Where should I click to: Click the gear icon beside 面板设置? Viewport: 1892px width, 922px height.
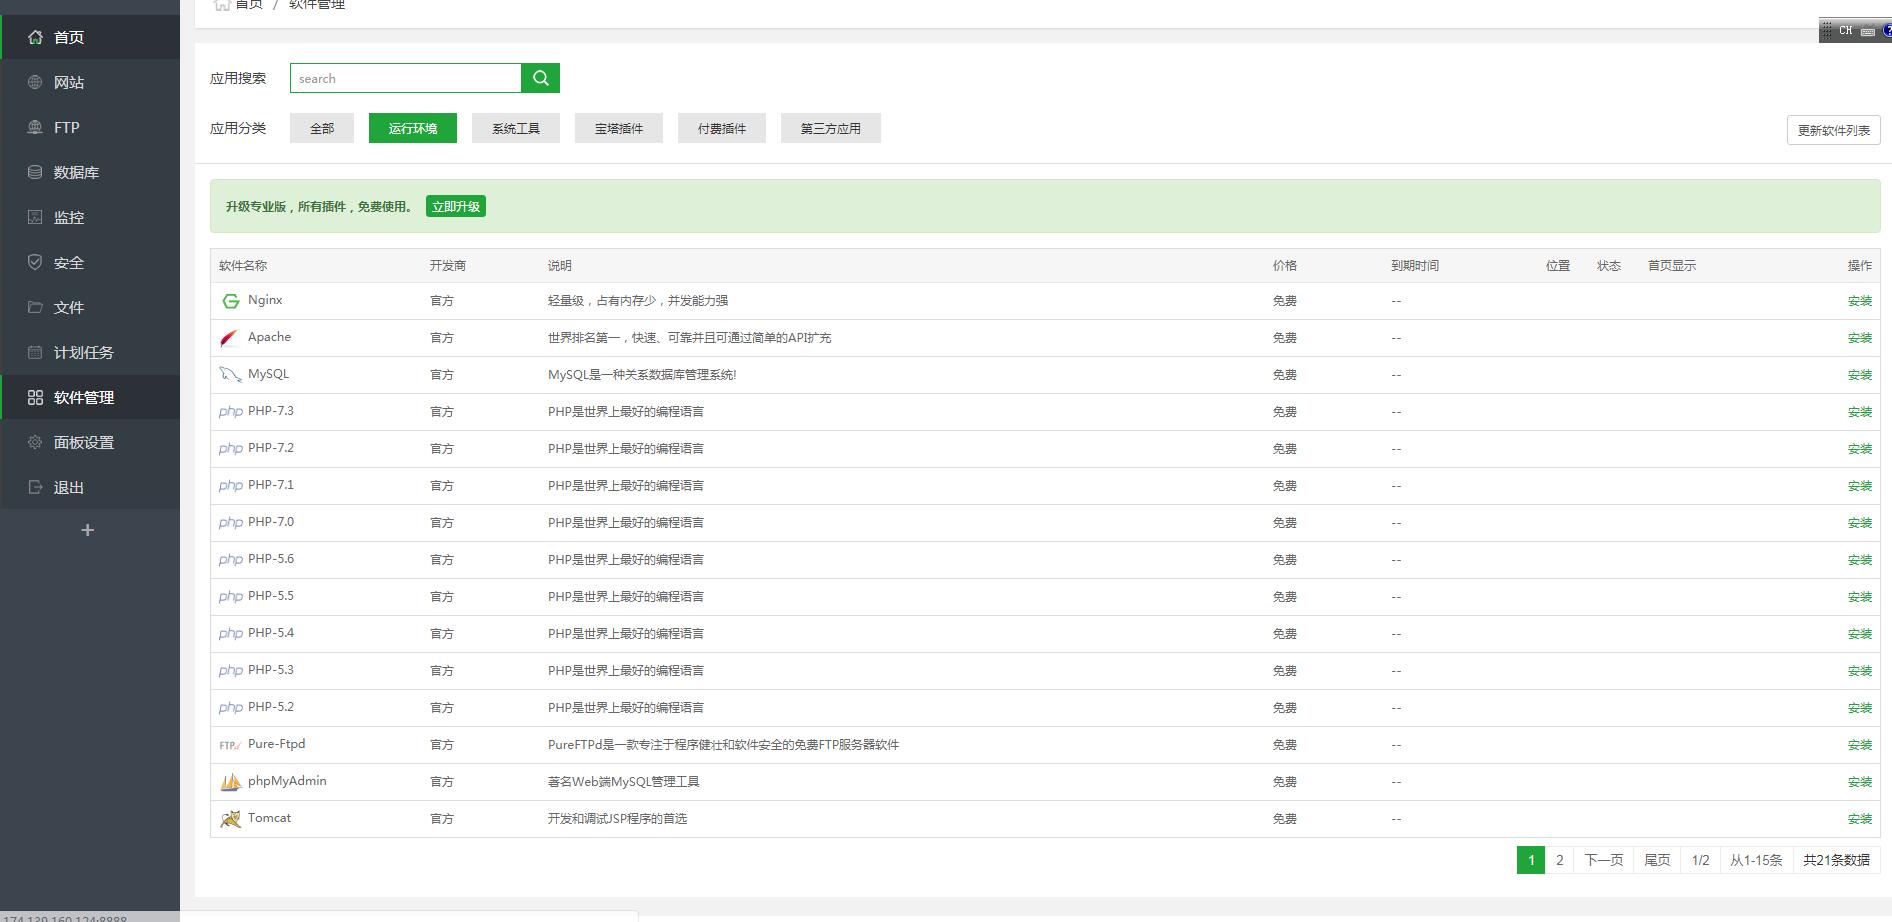(35, 442)
